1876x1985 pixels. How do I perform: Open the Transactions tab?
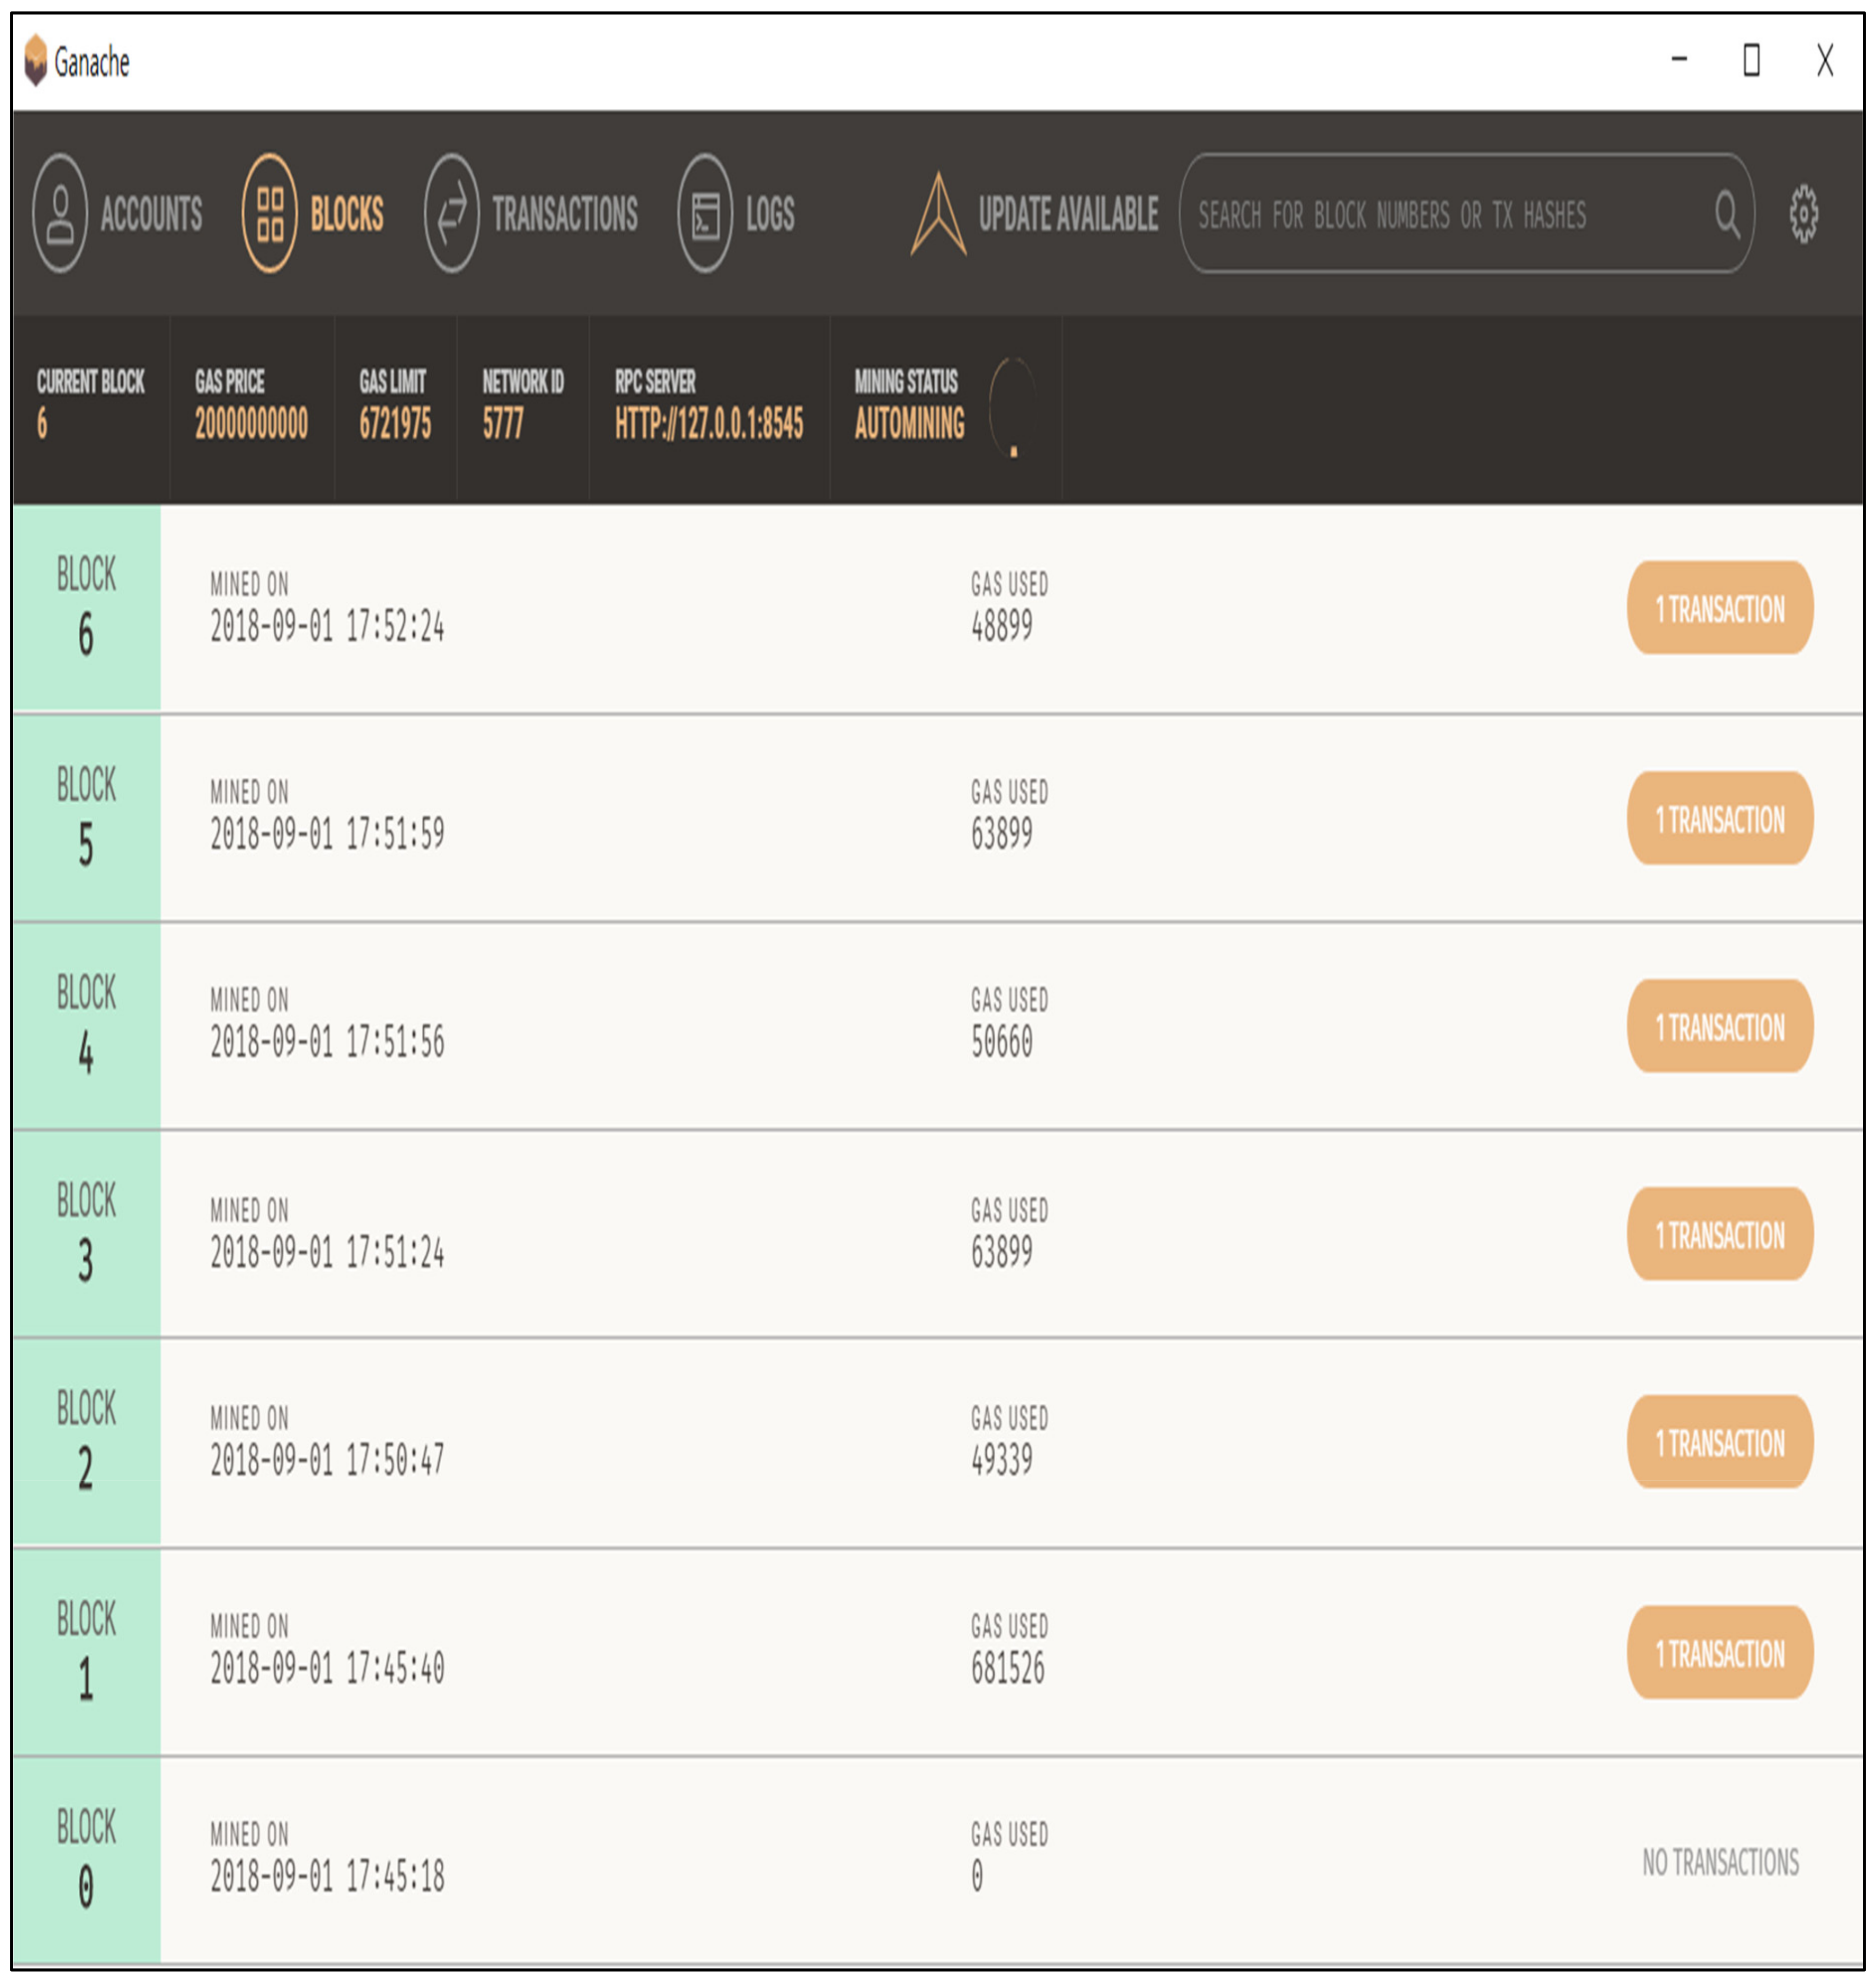564,214
